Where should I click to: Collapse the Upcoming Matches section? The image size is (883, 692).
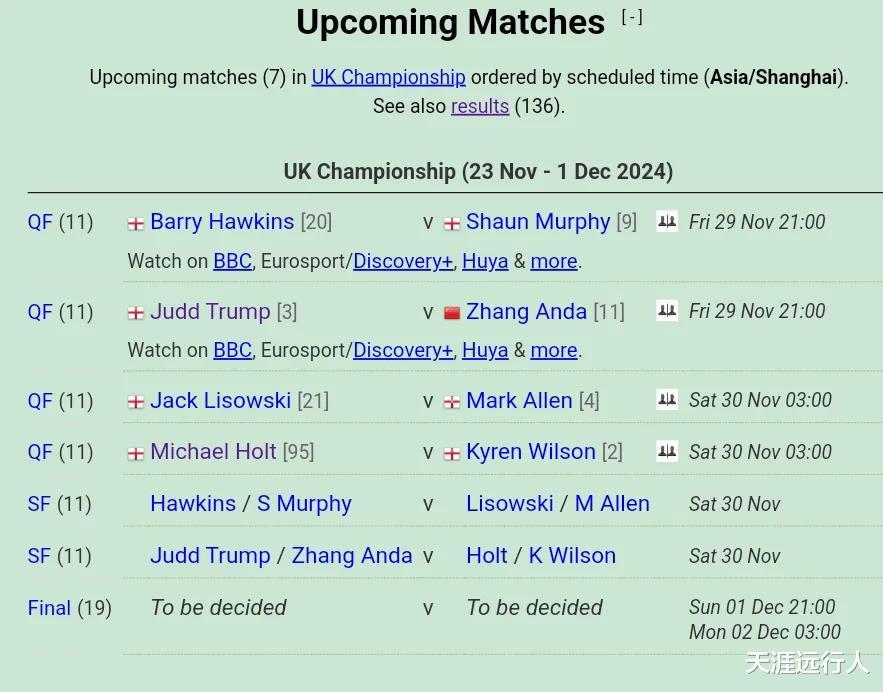pos(632,17)
